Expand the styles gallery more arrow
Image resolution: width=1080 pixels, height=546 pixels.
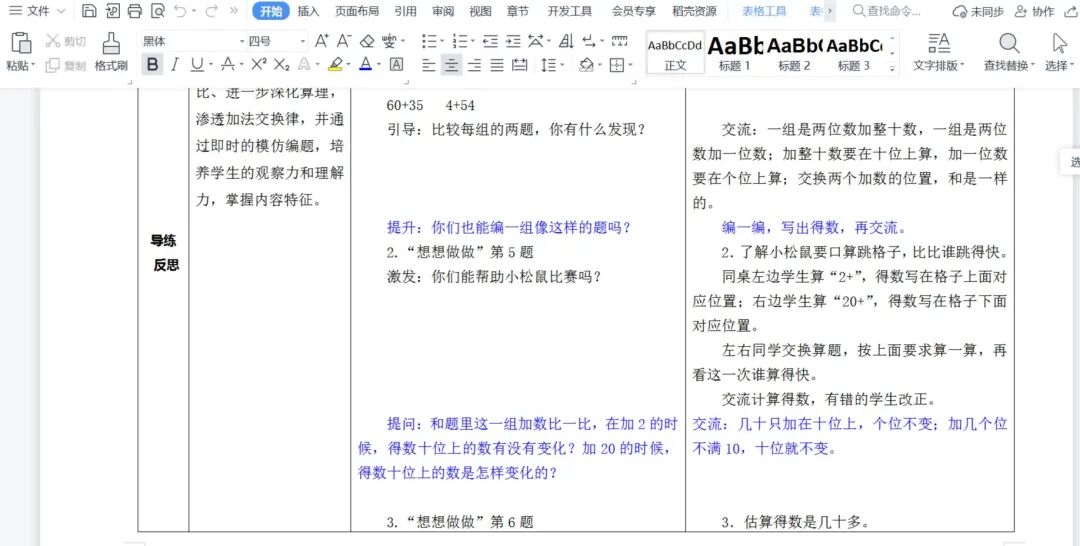pos(893,69)
